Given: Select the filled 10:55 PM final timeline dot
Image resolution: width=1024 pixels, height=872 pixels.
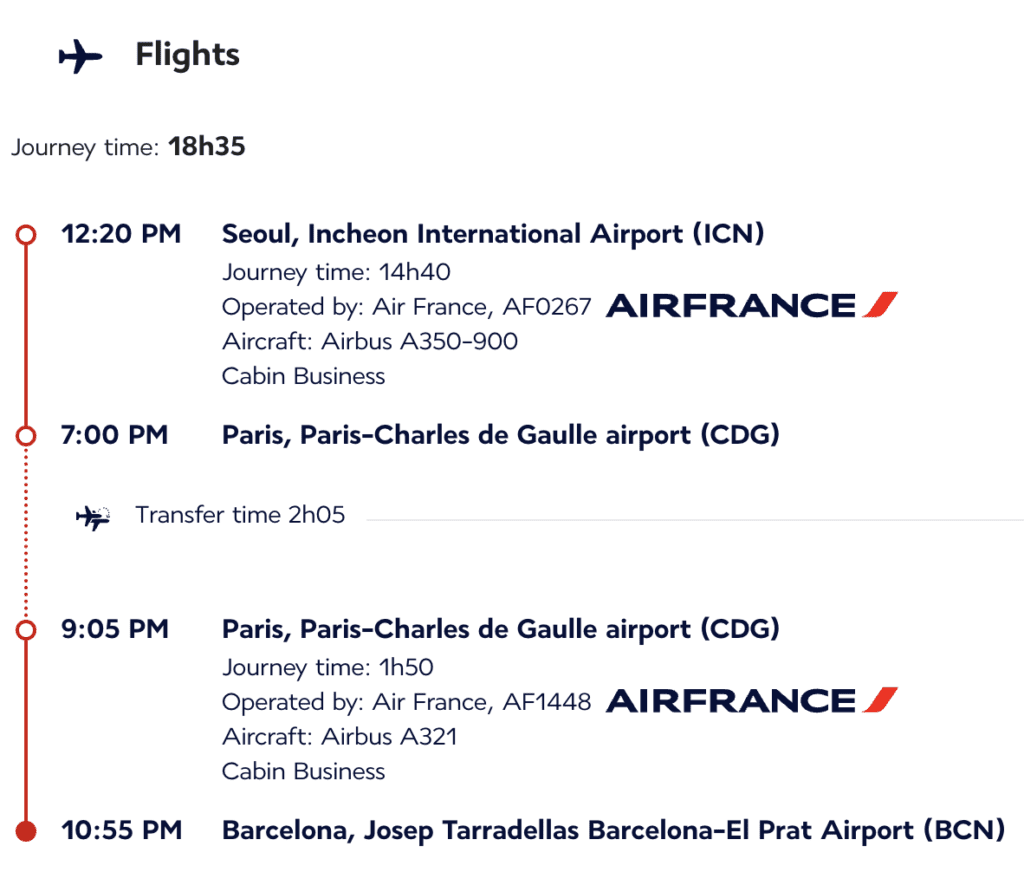Looking at the screenshot, I should [x=26, y=831].
